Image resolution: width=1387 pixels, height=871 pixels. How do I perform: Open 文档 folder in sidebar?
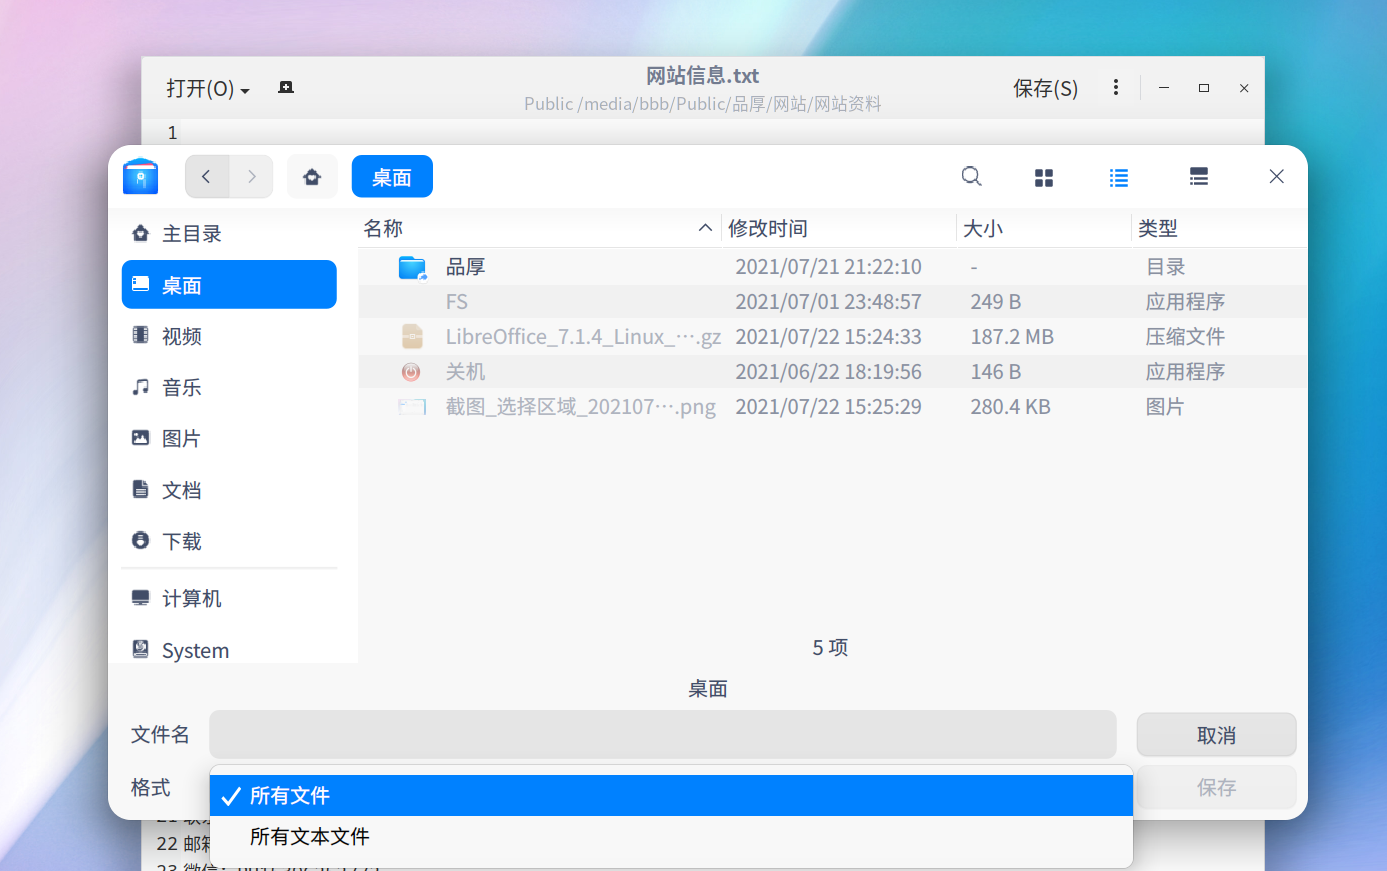(229, 490)
